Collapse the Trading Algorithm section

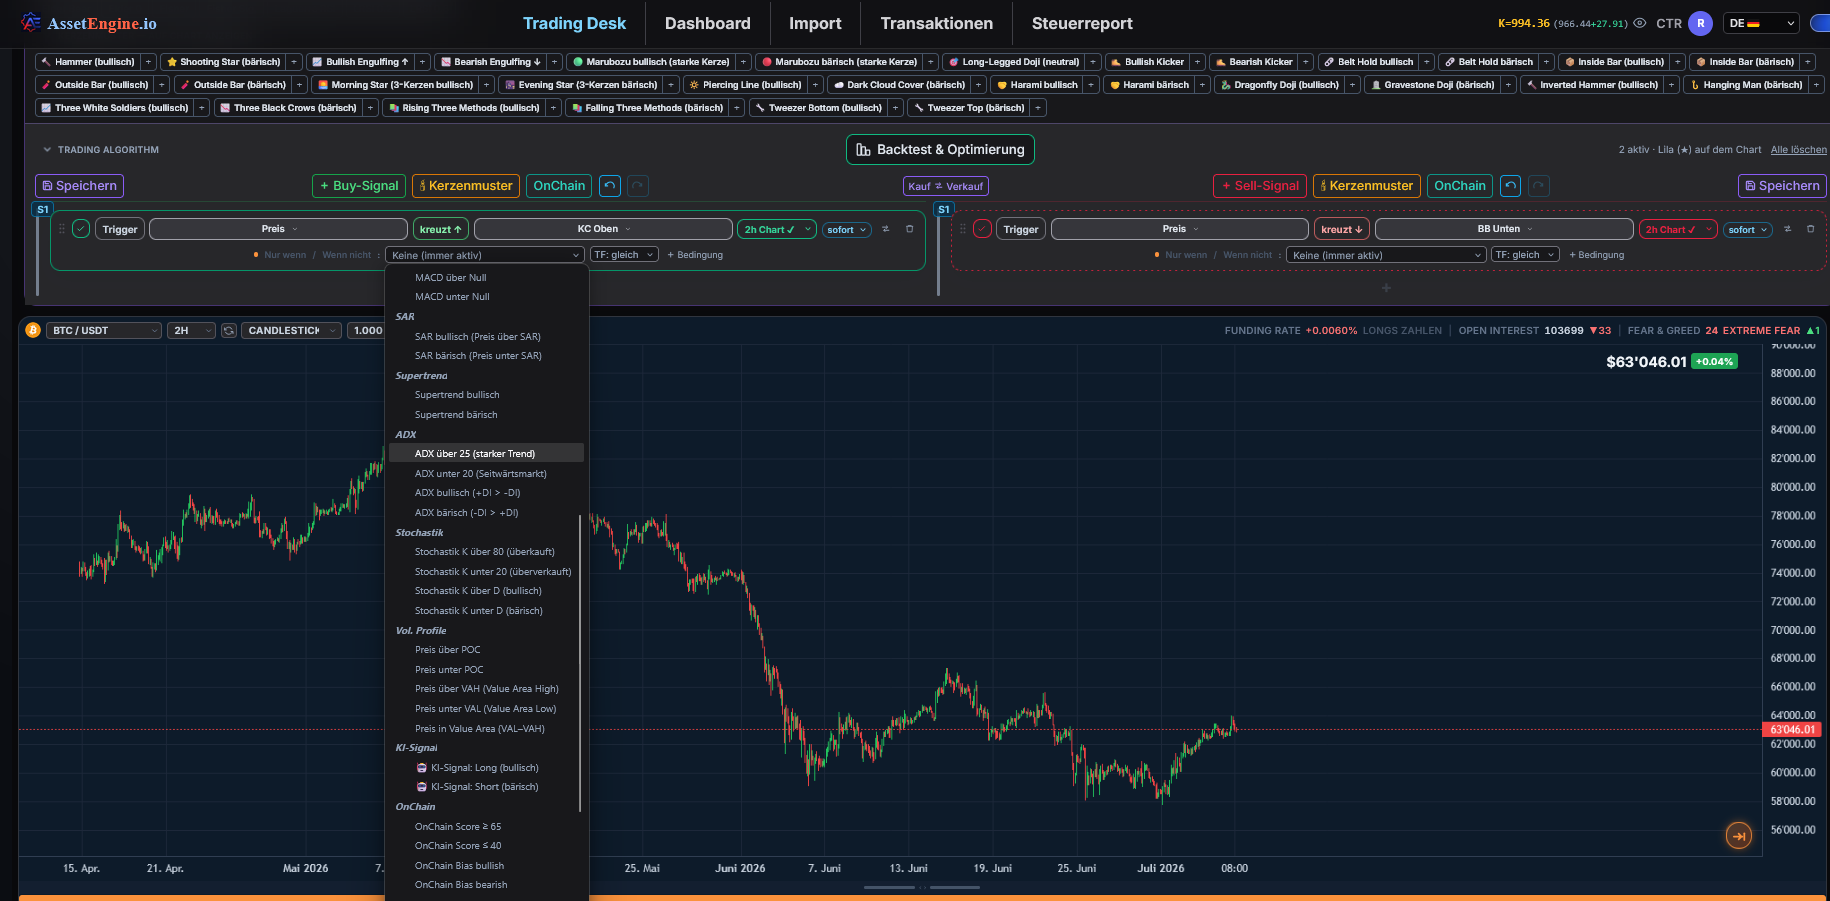47,150
